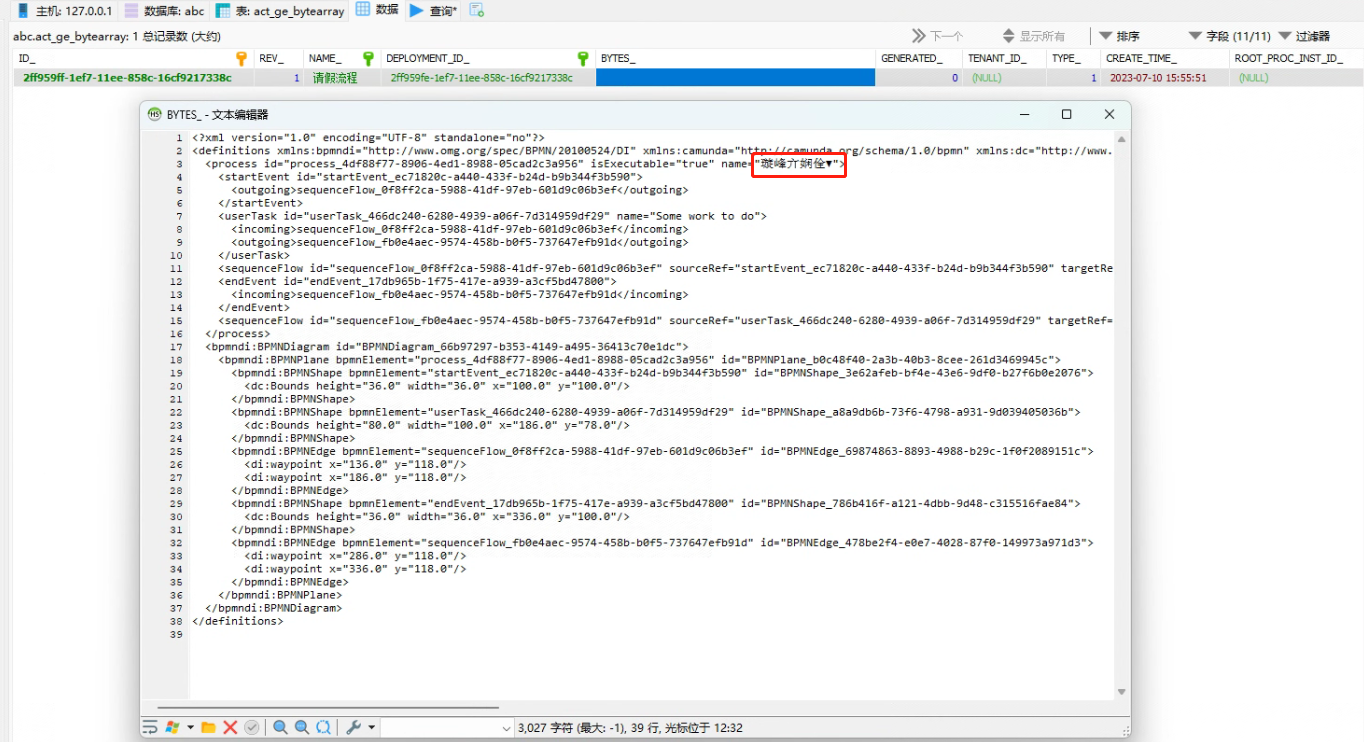Screen dimensions: 1364x742
Task: Open the 过滤器 filter panel
Action: 1304,36
